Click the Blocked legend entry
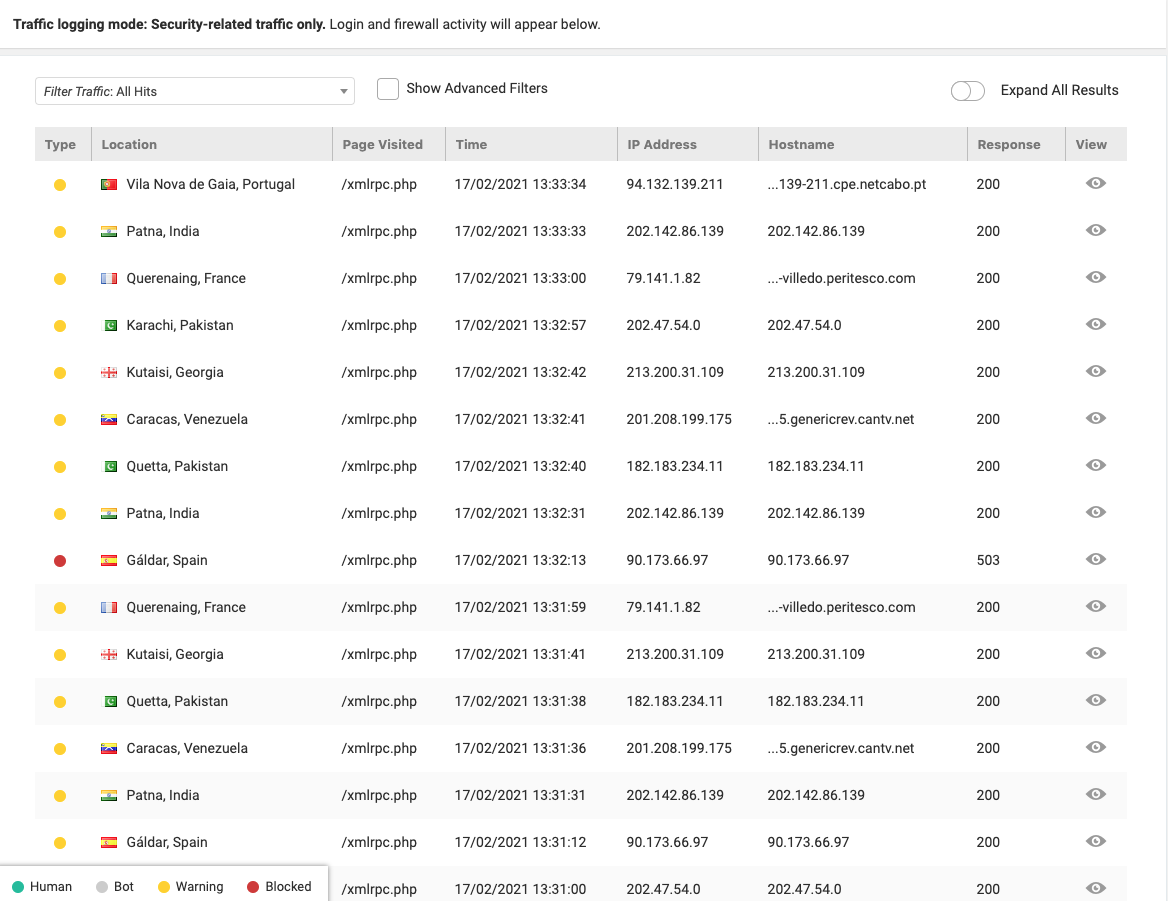 pyautogui.click(x=279, y=886)
